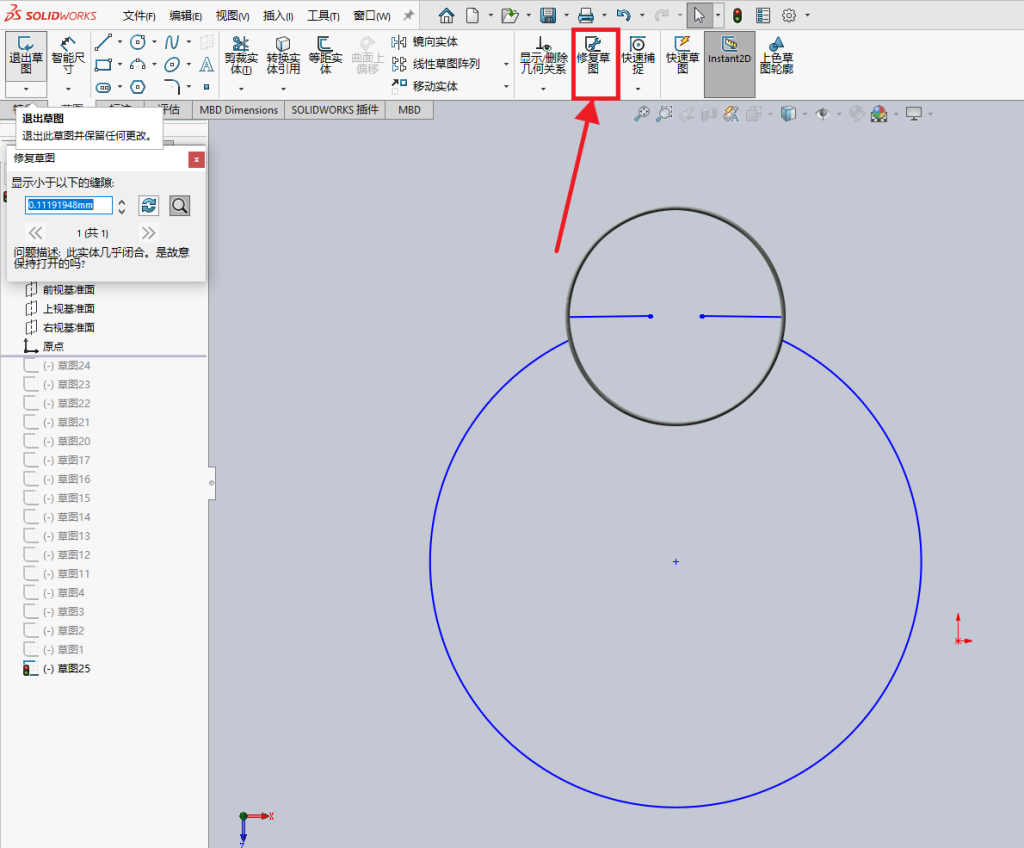Click the refresh button in 修复草图 dialog
Screen dimensions: 1024x848
click(149, 206)
